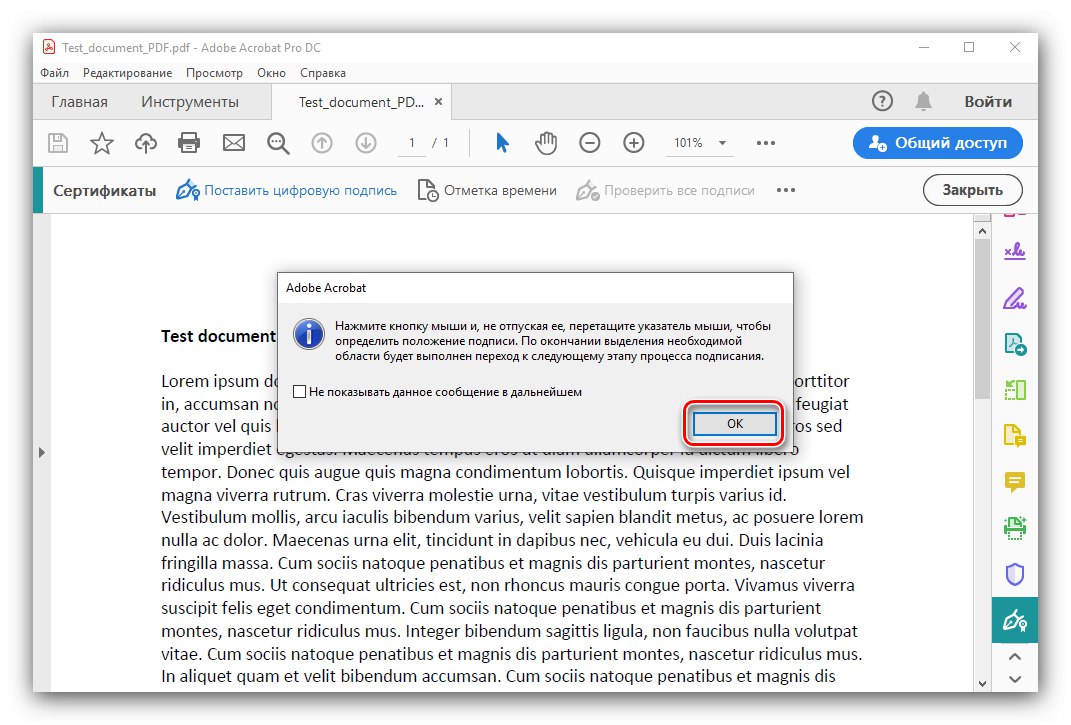Select the Test_document_PD... tab

tap(361, 102)
